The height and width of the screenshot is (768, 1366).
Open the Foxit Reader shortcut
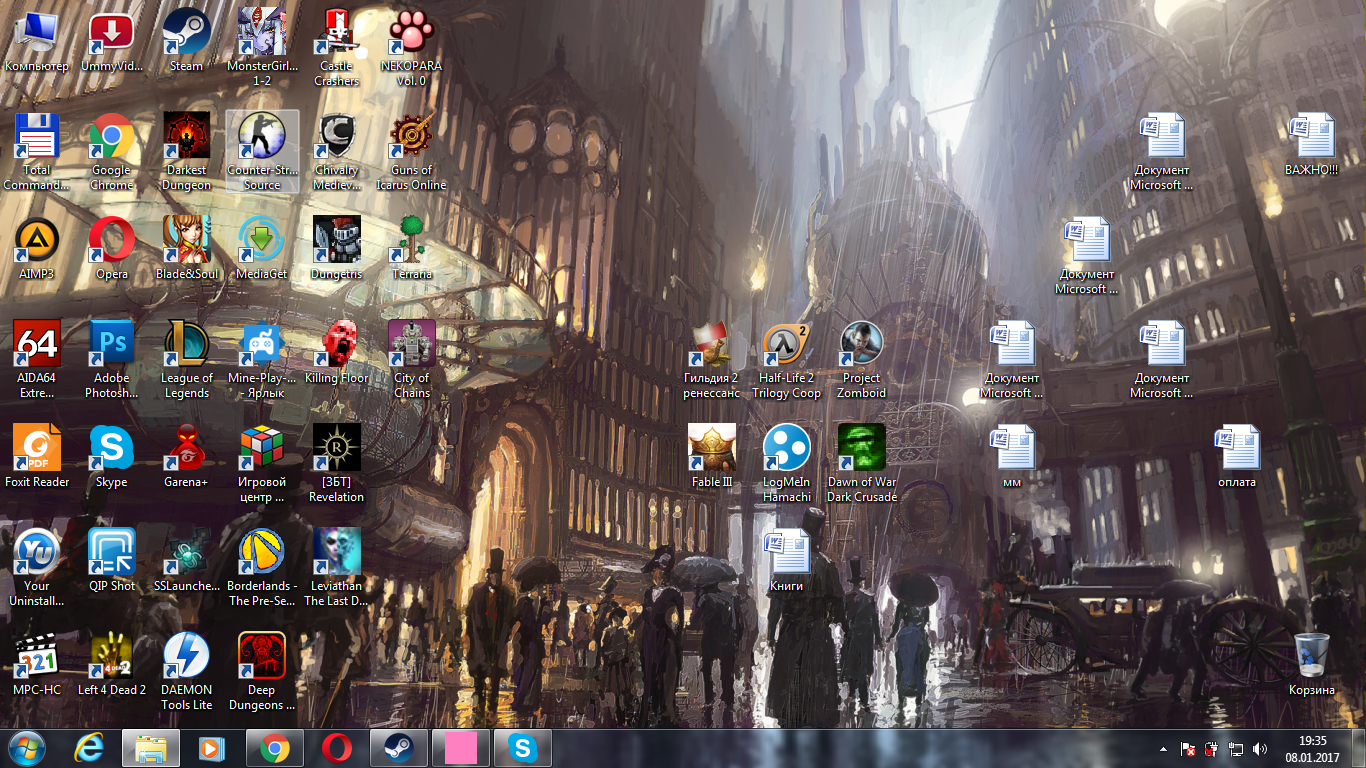coord(37,458)
